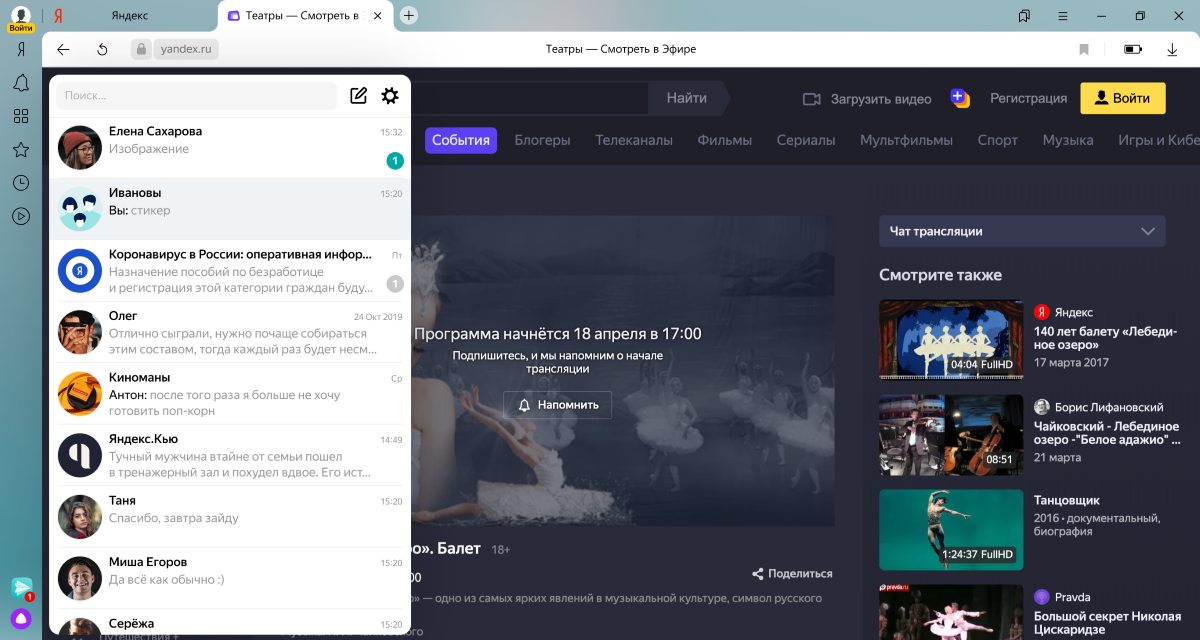Select the Театры browser tab
The width and height of the screenshot is (1200, 640).
coord(305,16)
